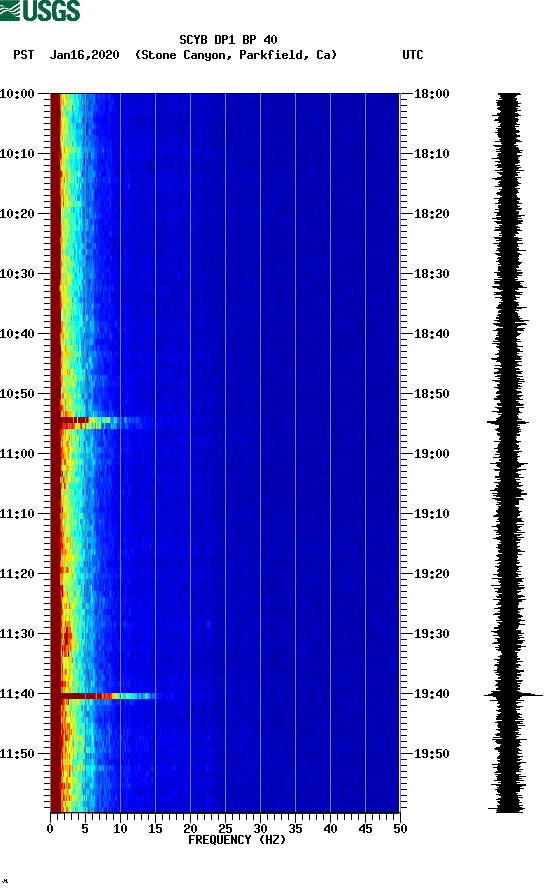The image size is (552, 892).
Task: Click the '10:00' PST time label
Action: 17,93
